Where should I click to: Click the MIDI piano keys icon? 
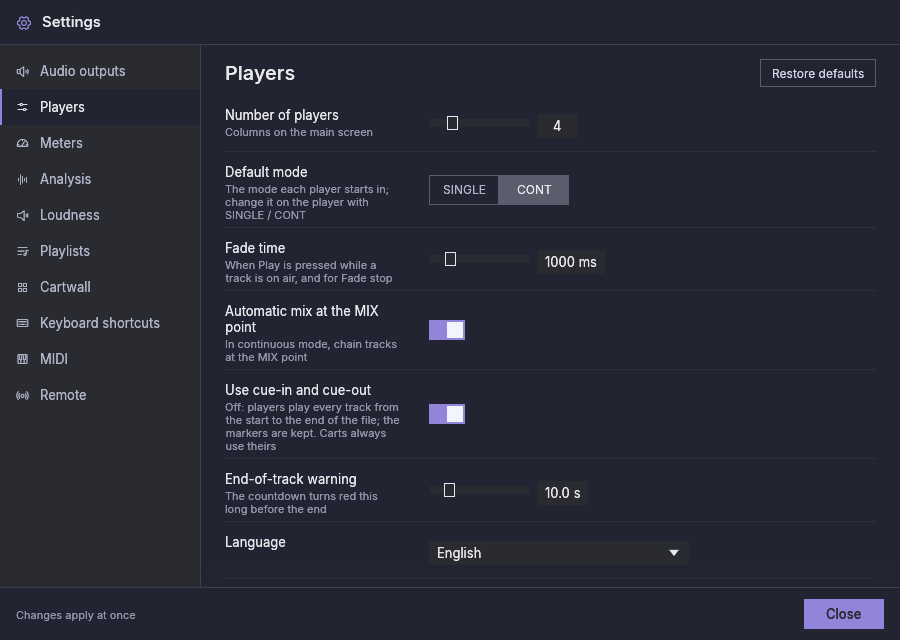tap(22, 359)
